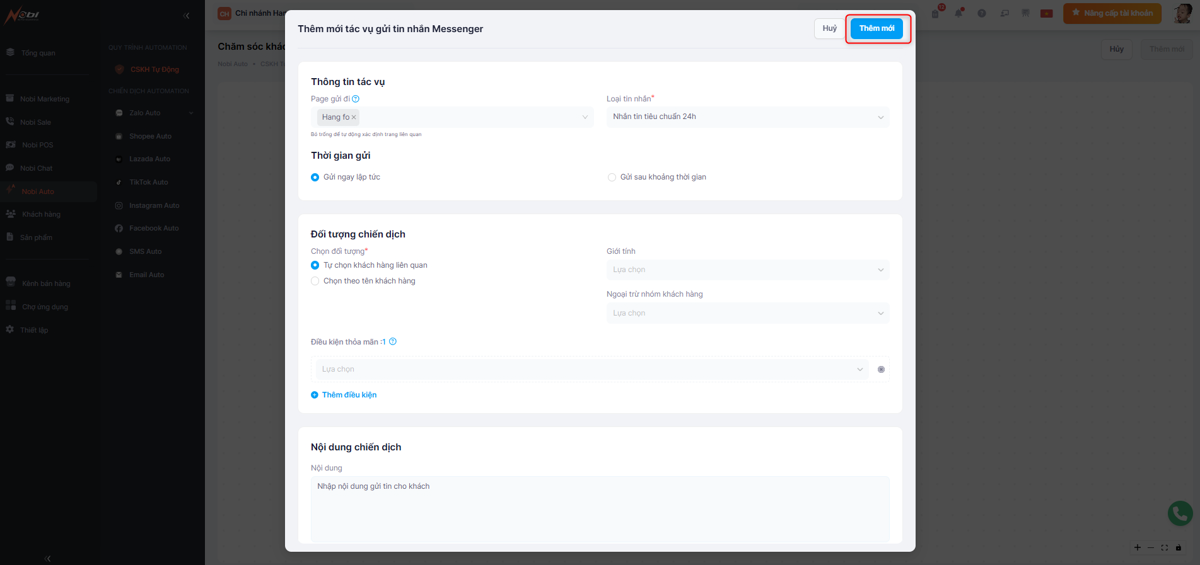Choose Chọn theo tên khách hàng radio
Viewport: 1200px width, 565px height.
(315, 281)
